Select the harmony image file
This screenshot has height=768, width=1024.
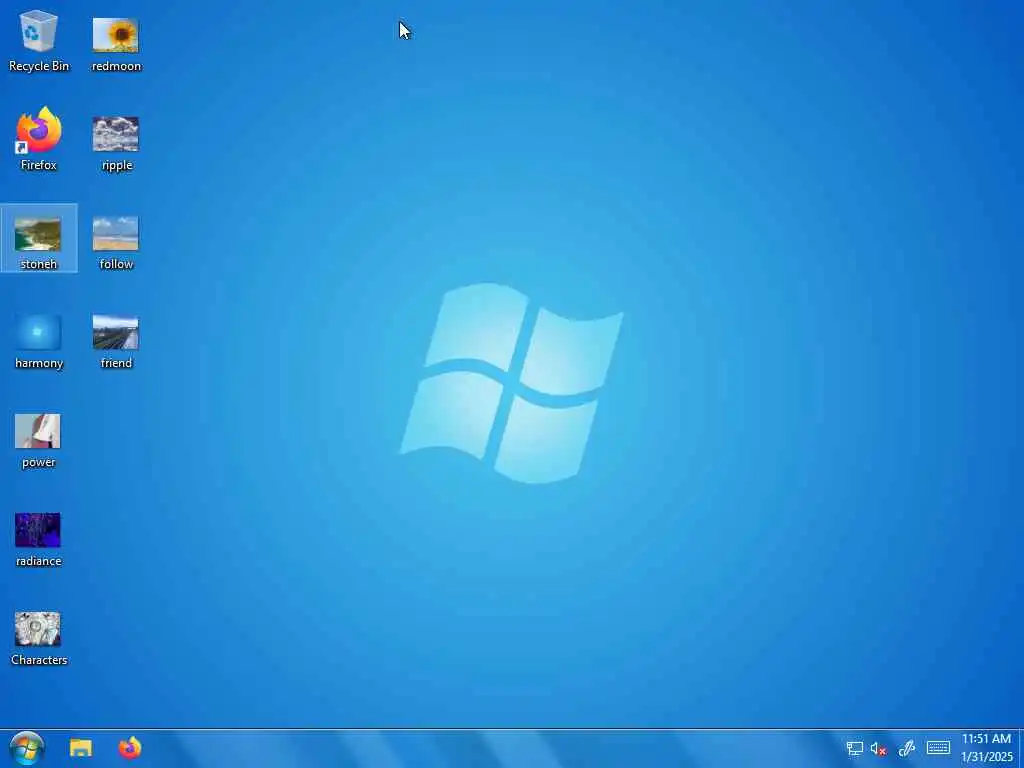coord(39,341)
